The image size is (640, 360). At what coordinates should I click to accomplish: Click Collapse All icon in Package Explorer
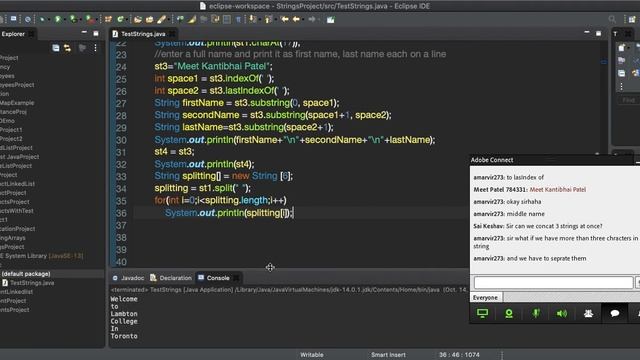(x=56, y=48)
